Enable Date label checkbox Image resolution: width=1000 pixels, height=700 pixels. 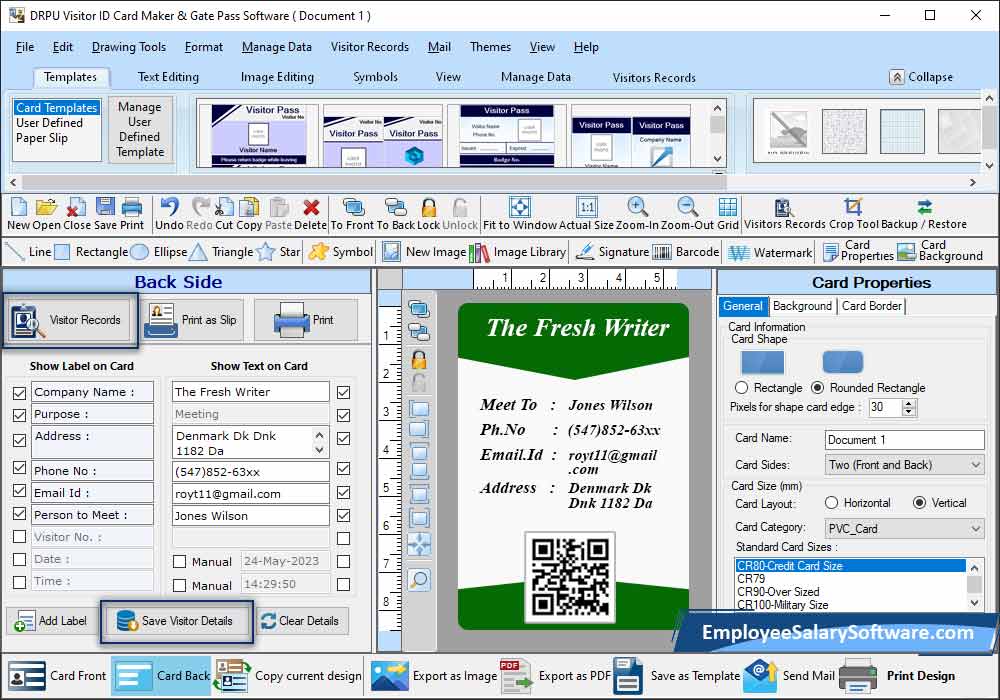(20, 559)
